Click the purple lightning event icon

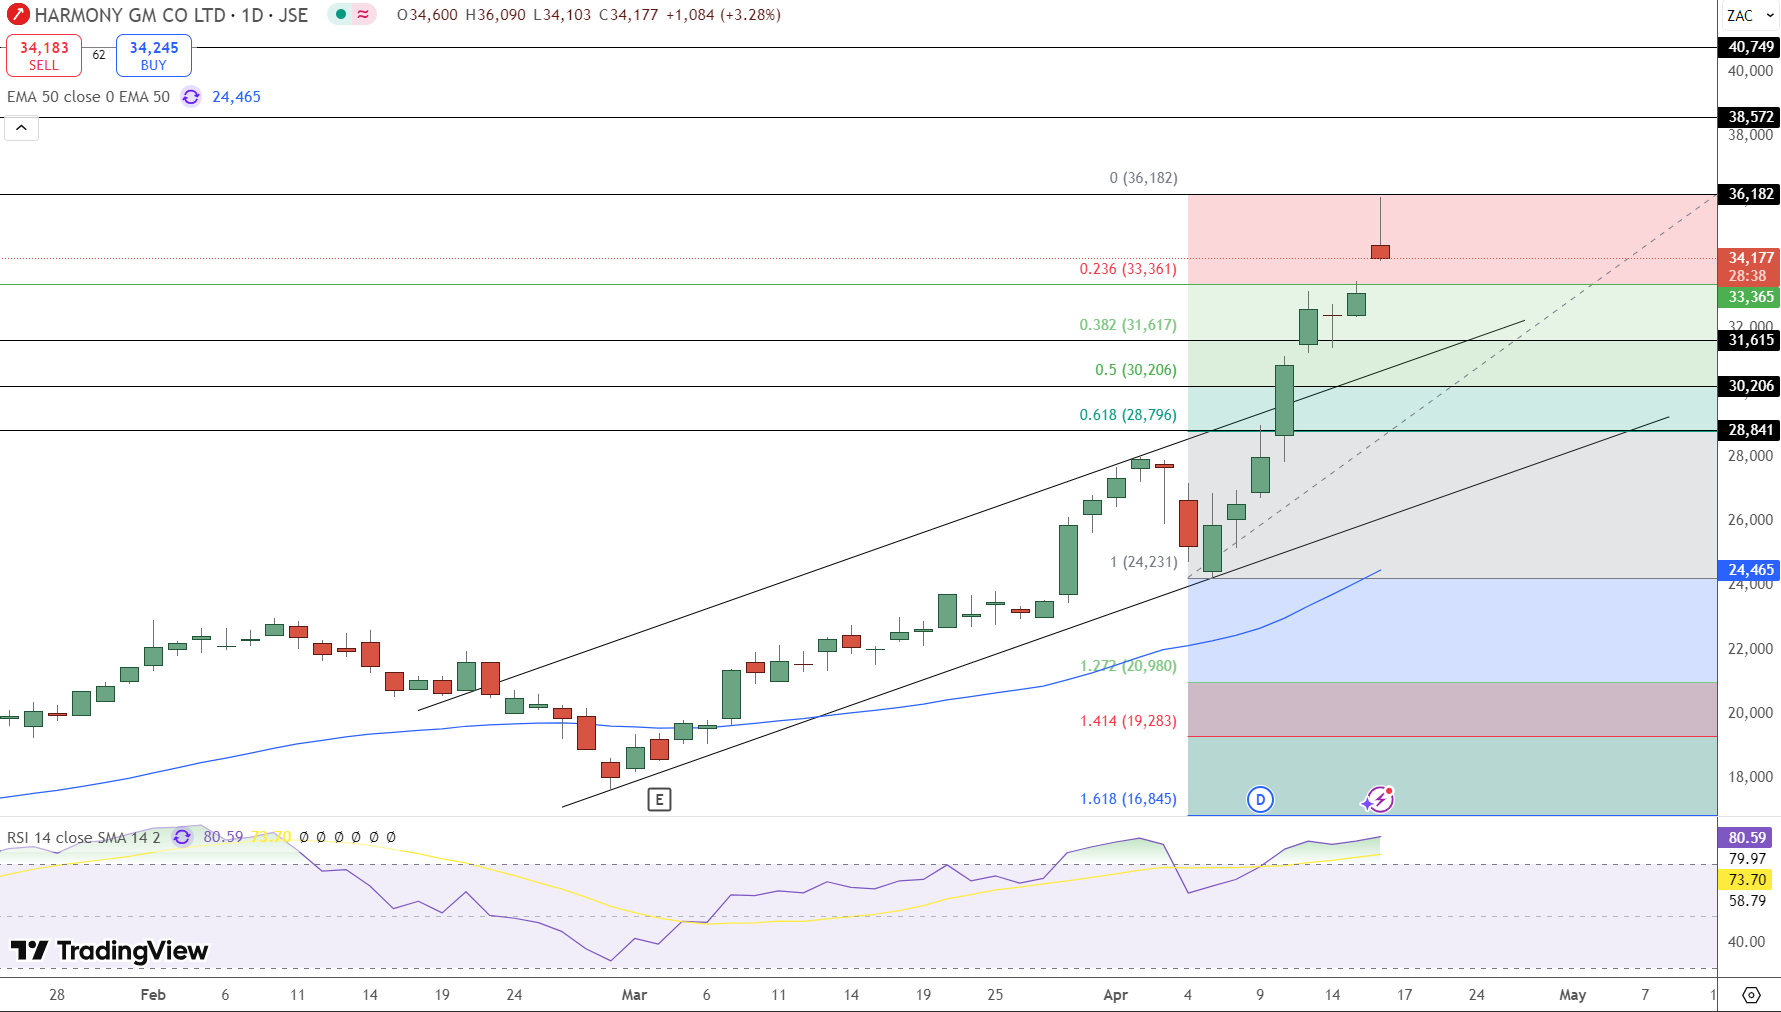[x=1379, y=799]
